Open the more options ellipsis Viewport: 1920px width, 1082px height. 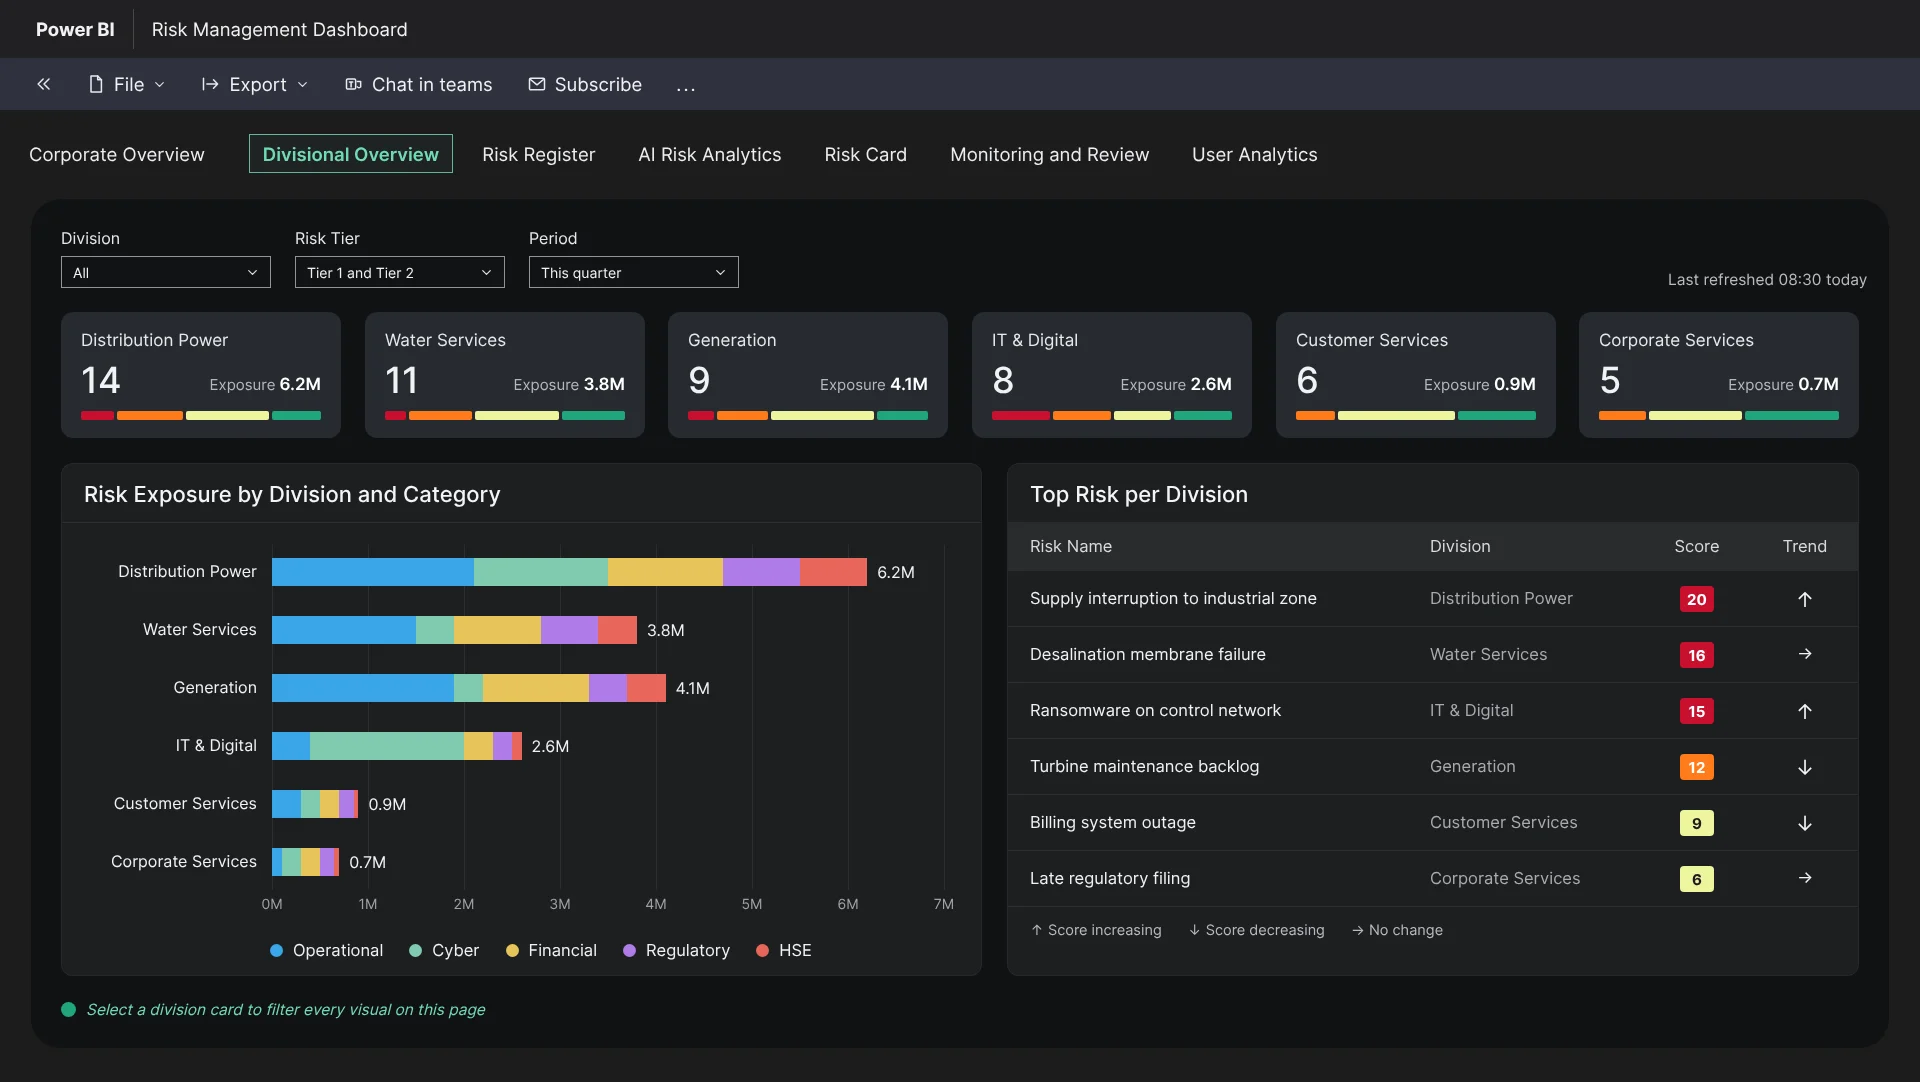(685, 87)
